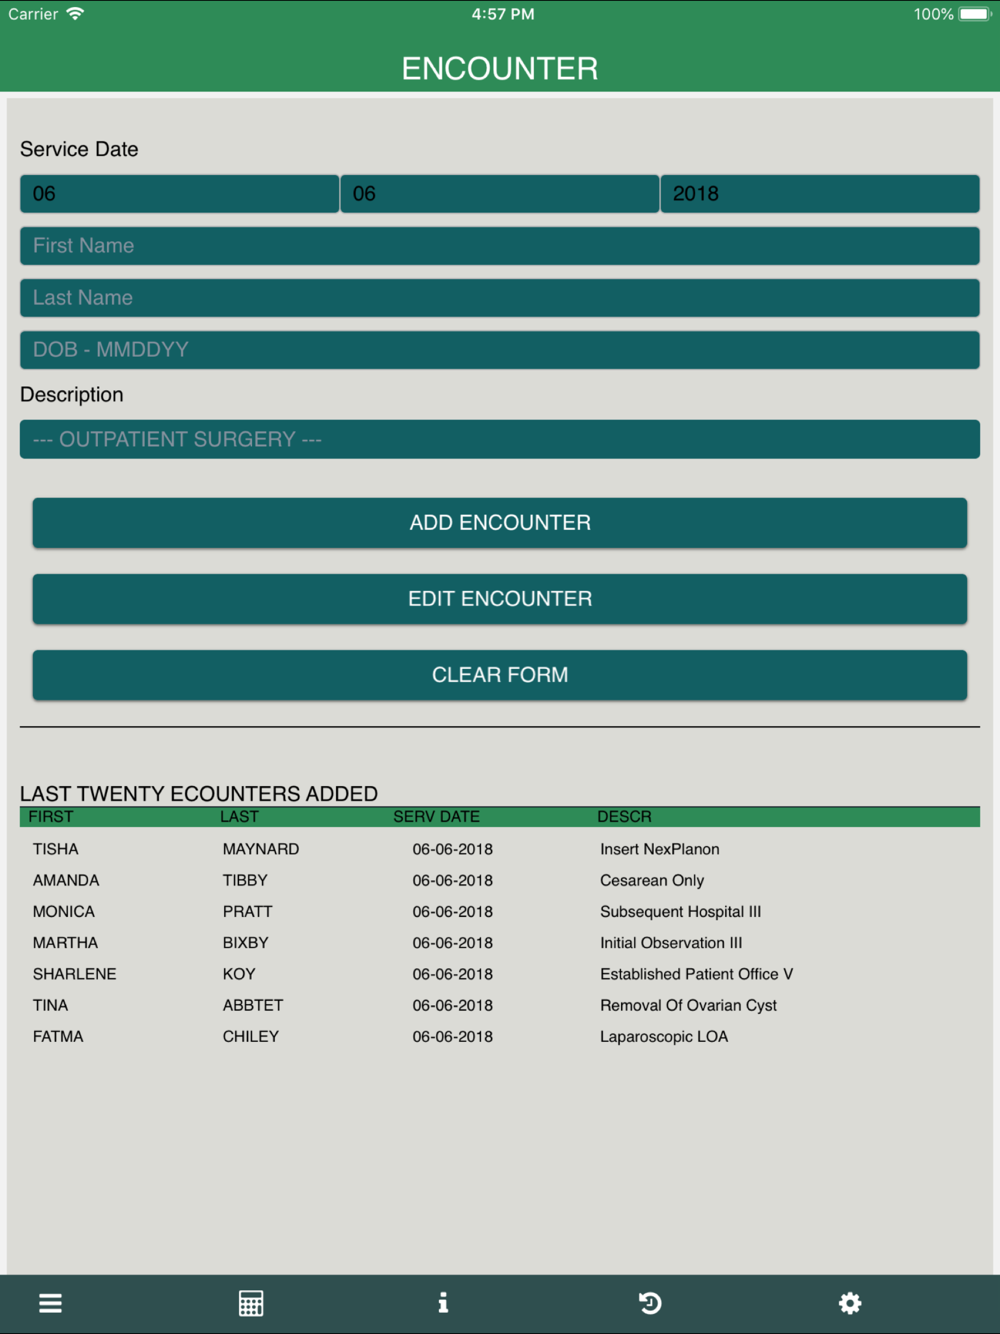Open the history icon in bottom bar

tap(650, 1303)
